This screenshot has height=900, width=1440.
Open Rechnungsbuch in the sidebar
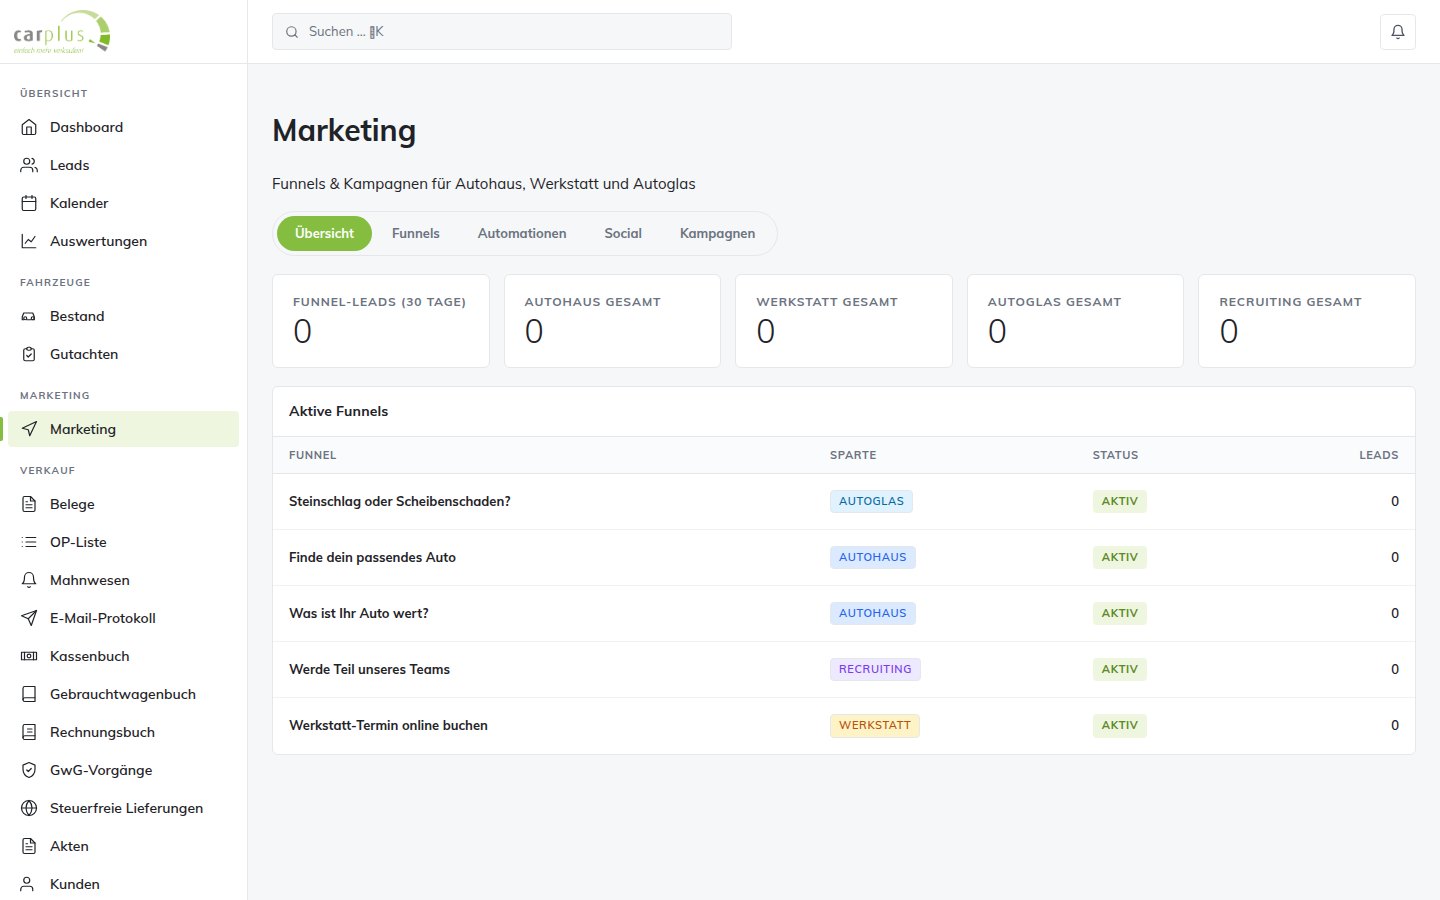tap(123, 732)
